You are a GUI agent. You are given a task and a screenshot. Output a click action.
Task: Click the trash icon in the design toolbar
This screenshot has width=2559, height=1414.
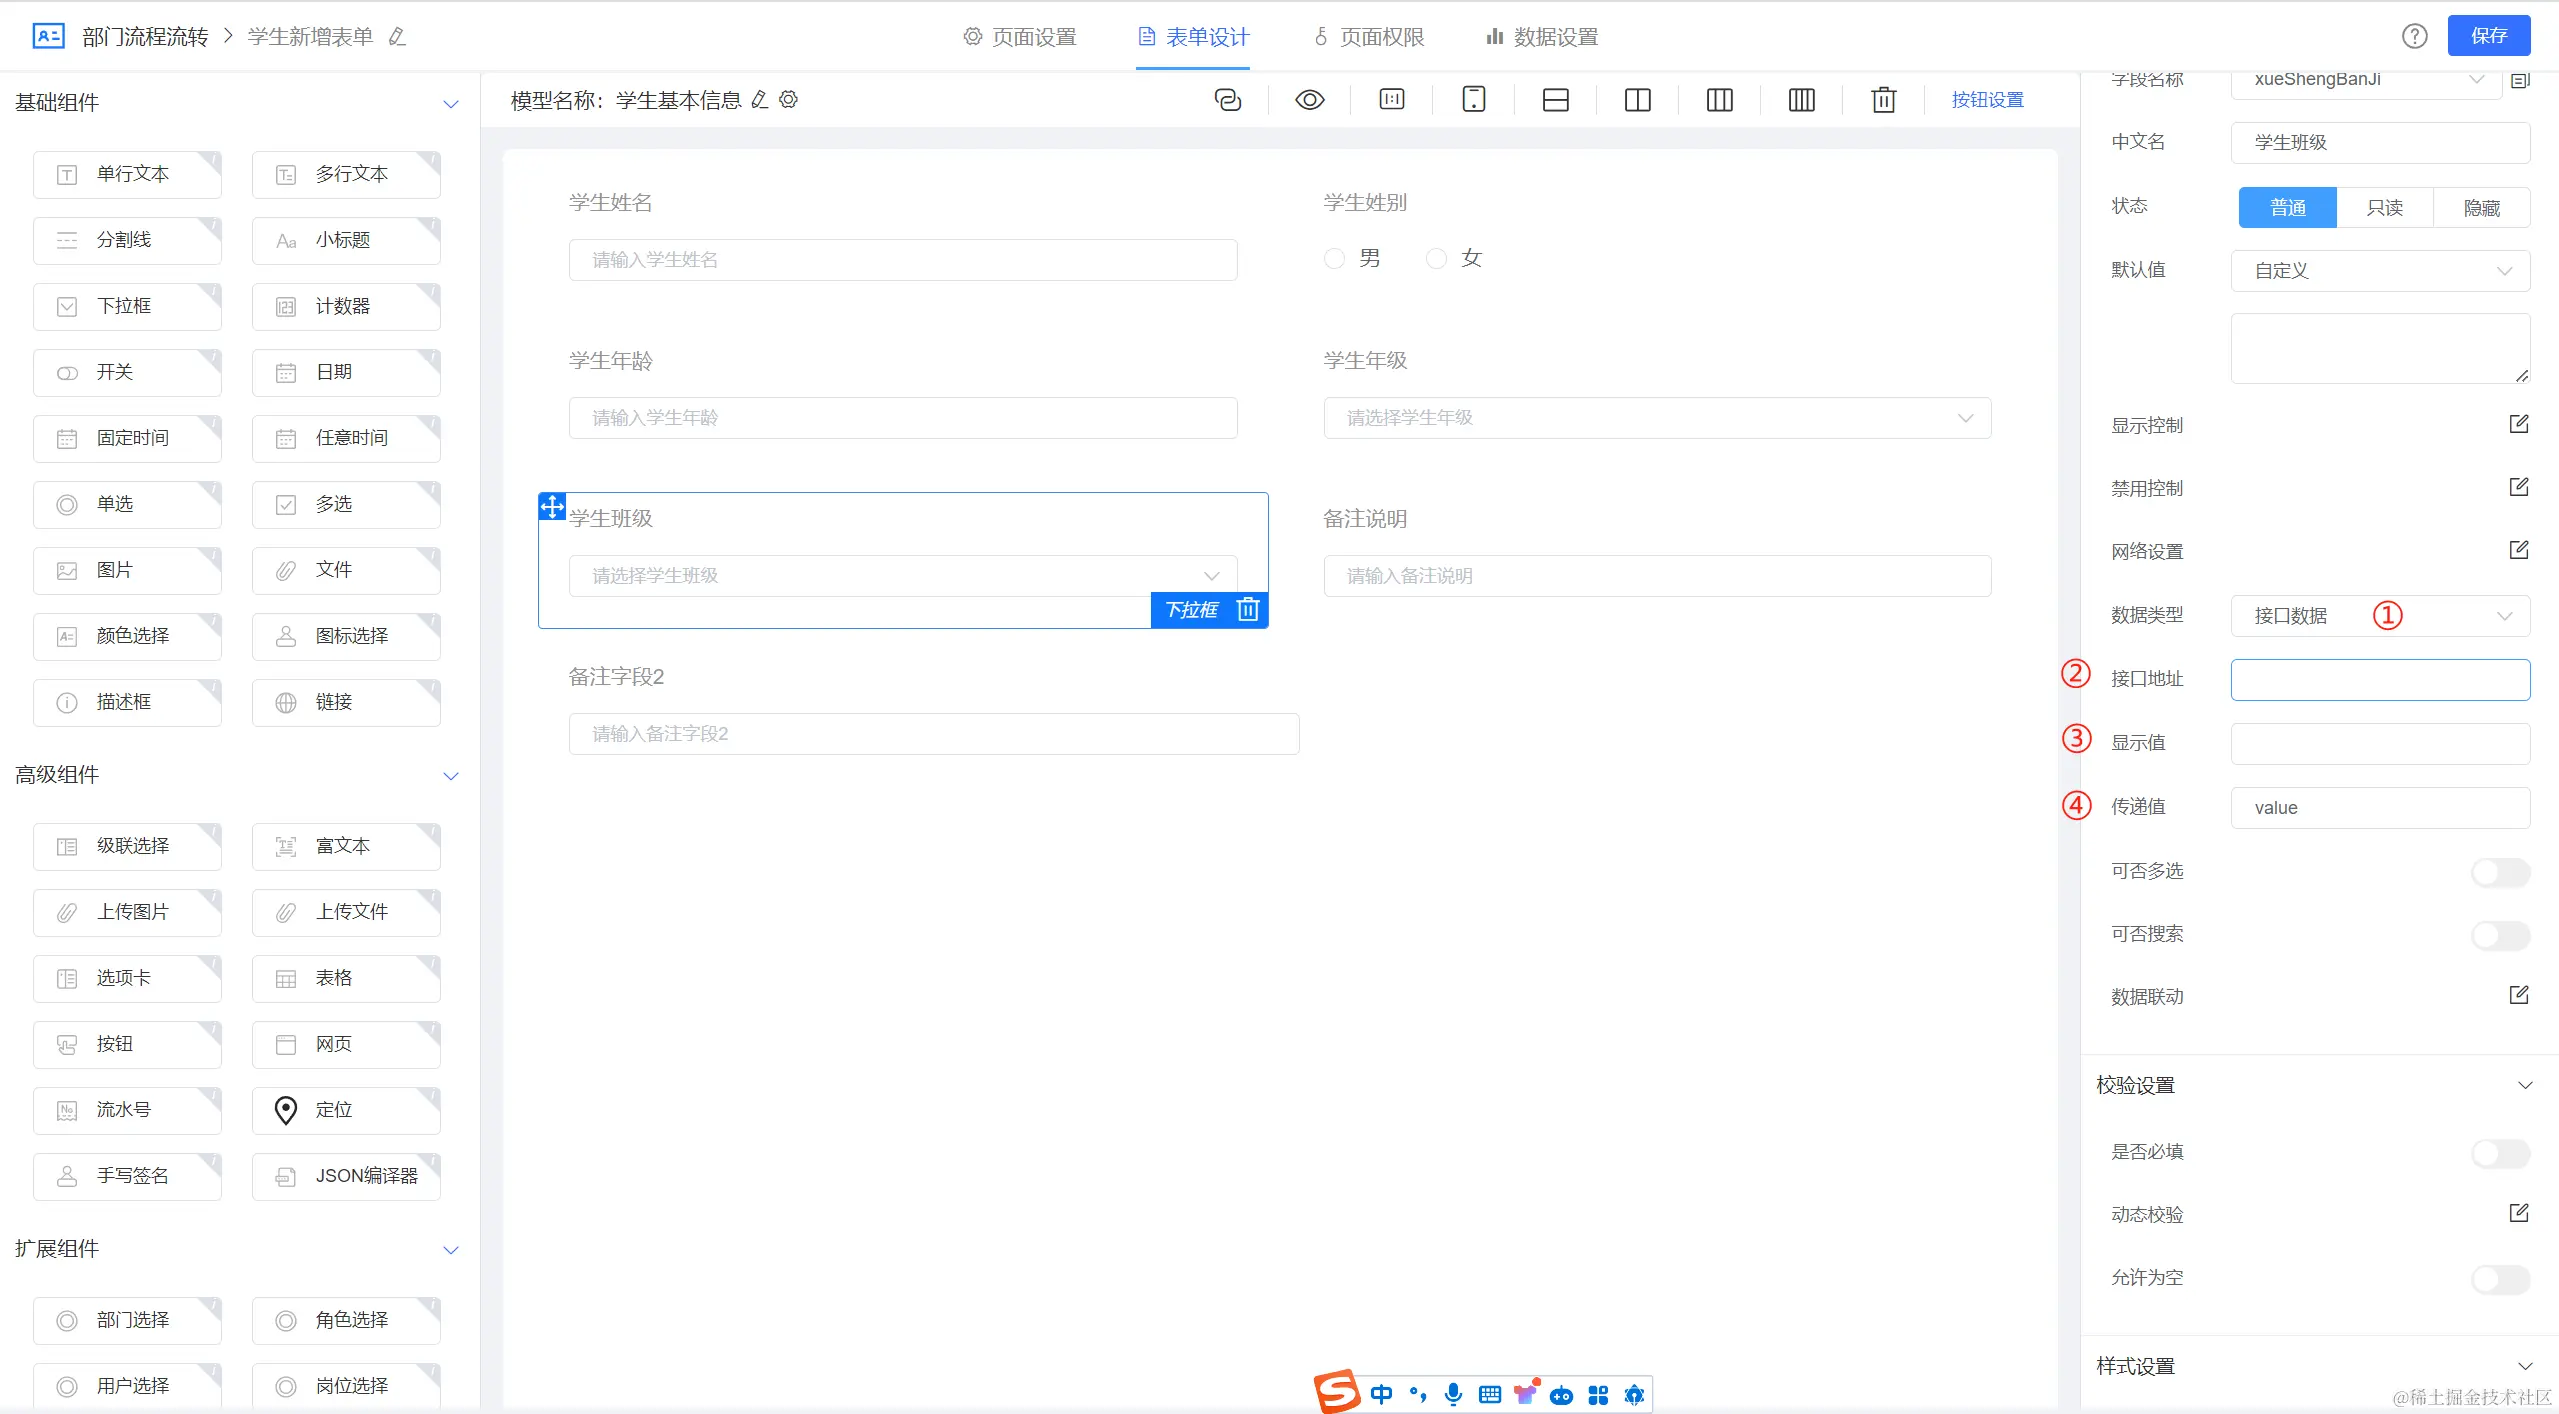1883,100
